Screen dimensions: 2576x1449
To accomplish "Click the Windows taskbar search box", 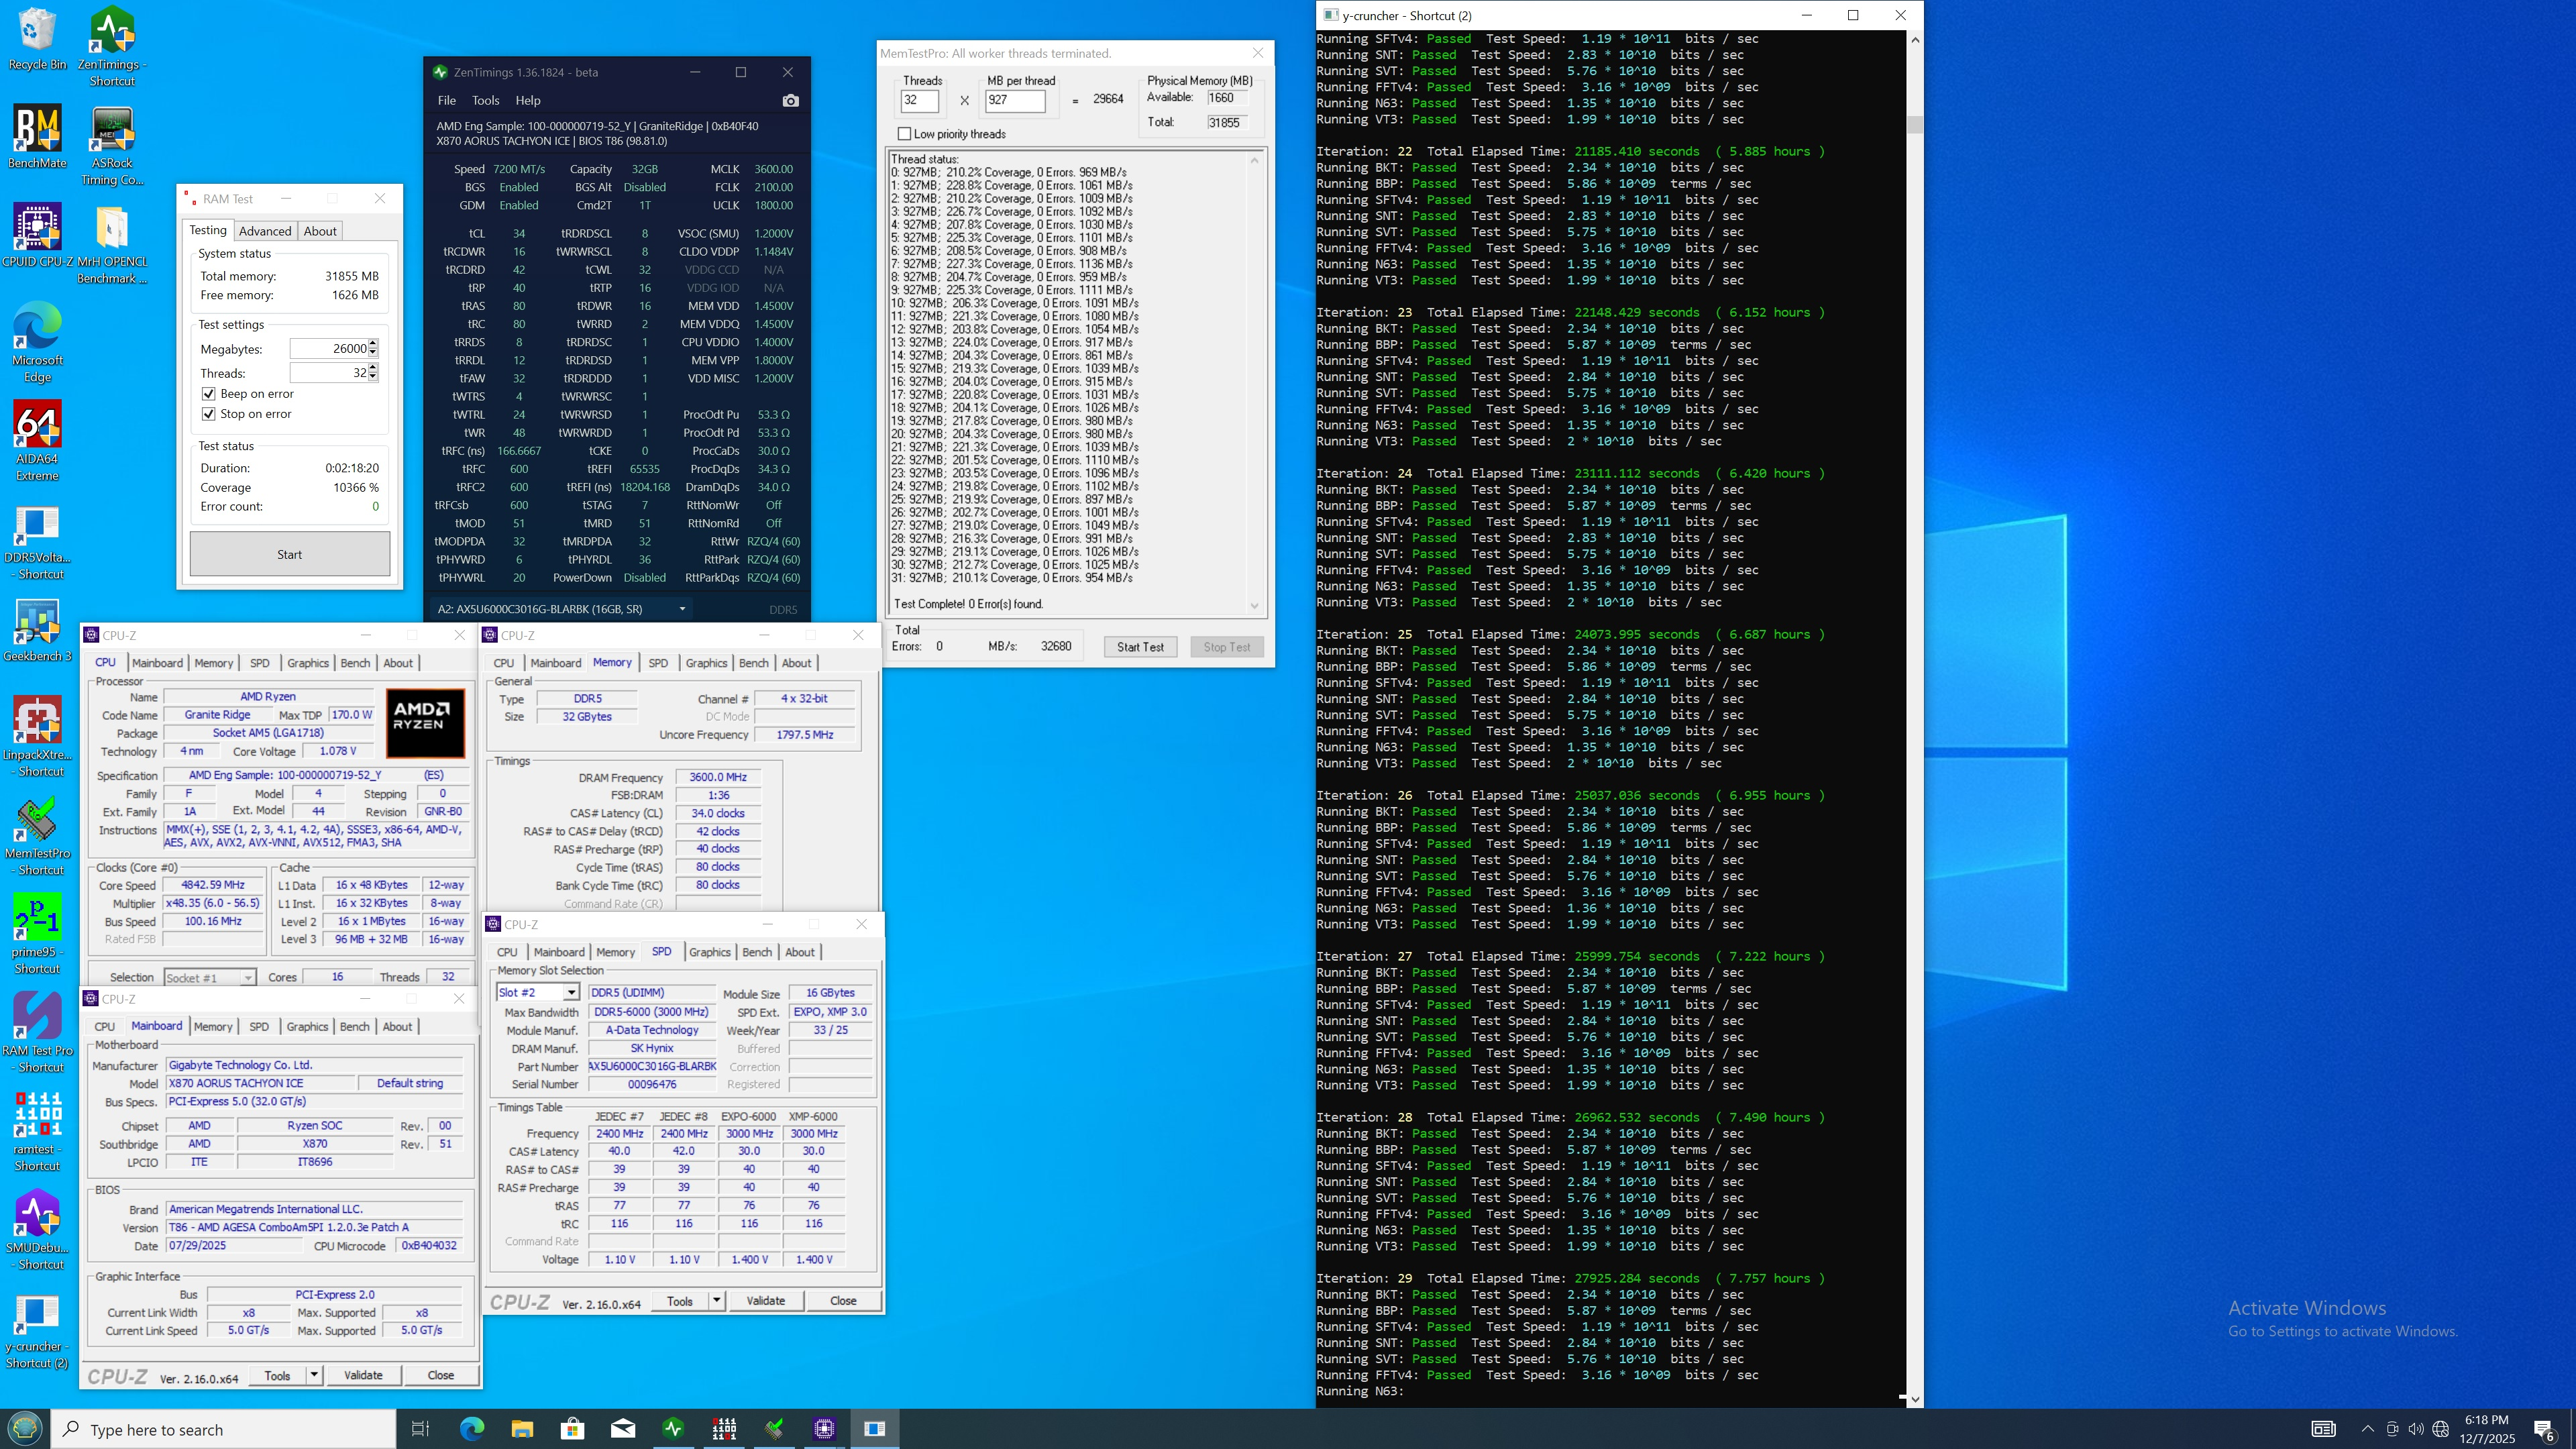I will (x=223, y=1429).
